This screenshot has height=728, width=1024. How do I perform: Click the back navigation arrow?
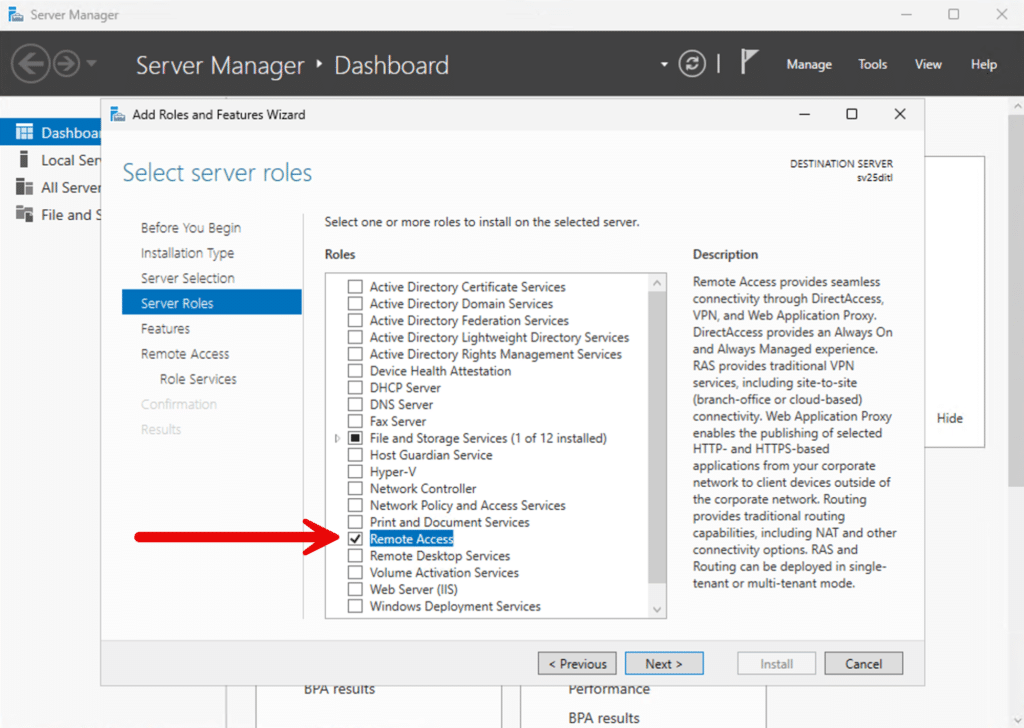tap(31, 63)
